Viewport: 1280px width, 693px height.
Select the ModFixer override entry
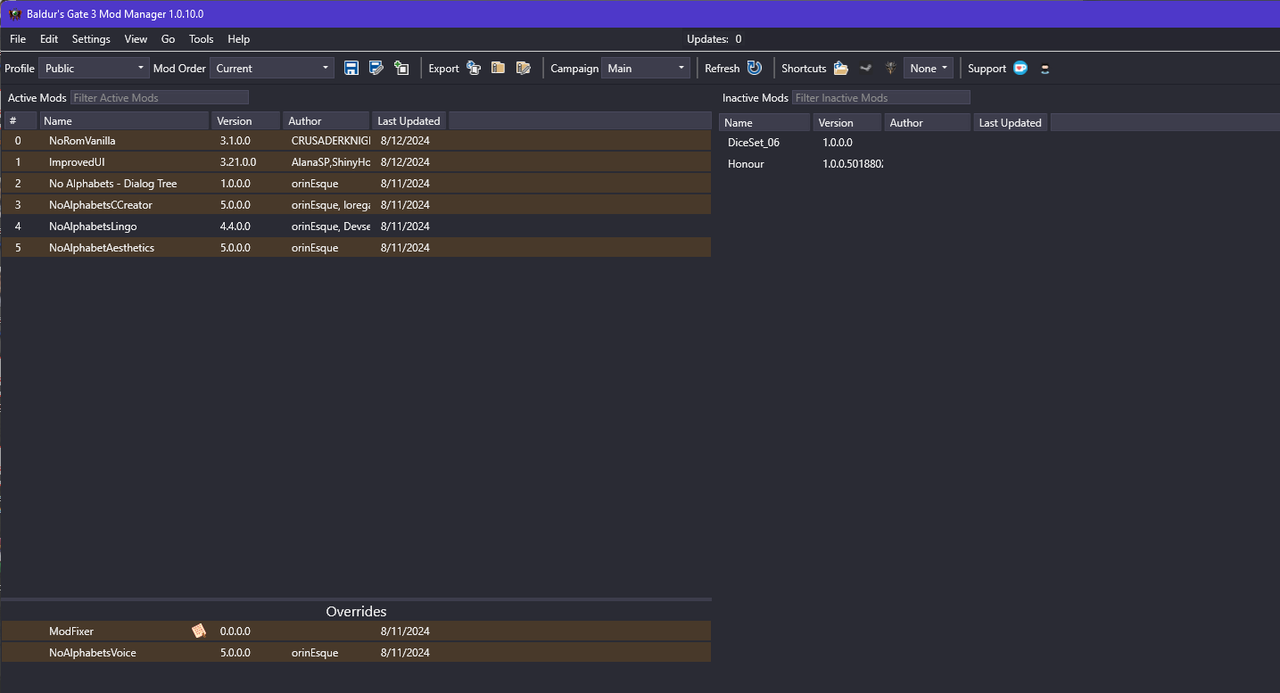coord(356,631)
